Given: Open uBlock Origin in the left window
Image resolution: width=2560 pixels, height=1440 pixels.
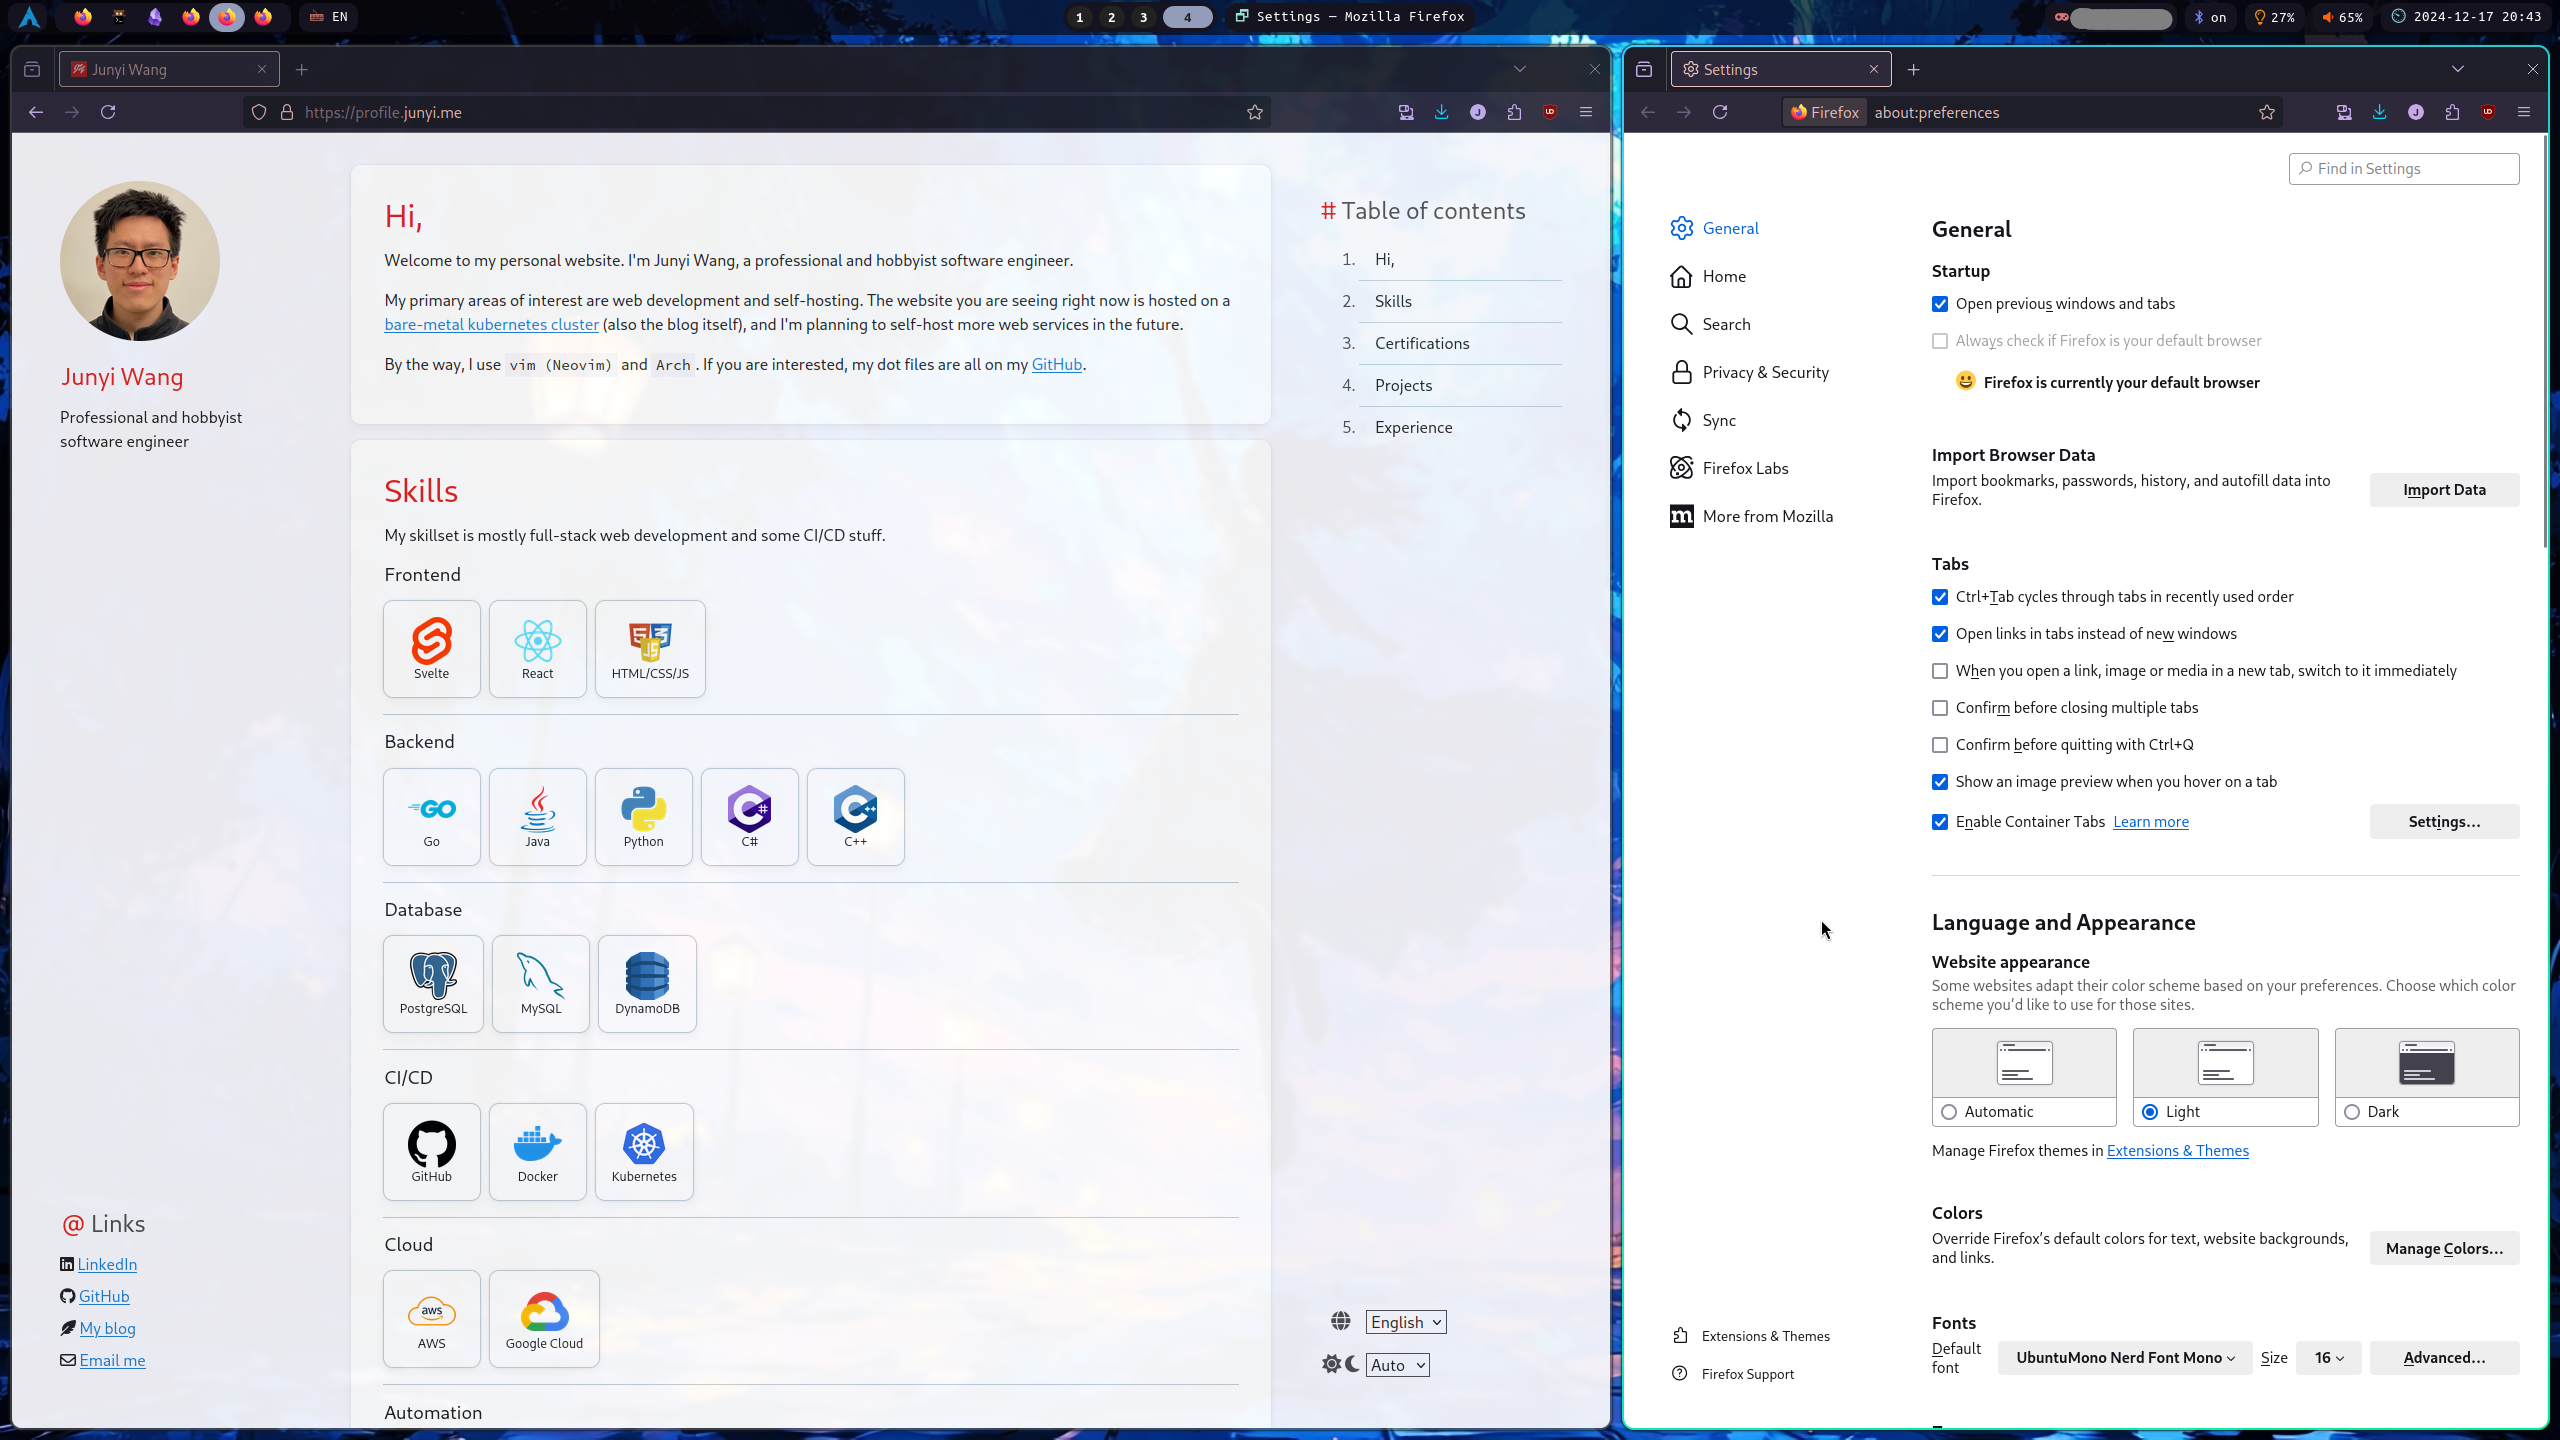Looking at the screenshot, I should (1550, 112).
